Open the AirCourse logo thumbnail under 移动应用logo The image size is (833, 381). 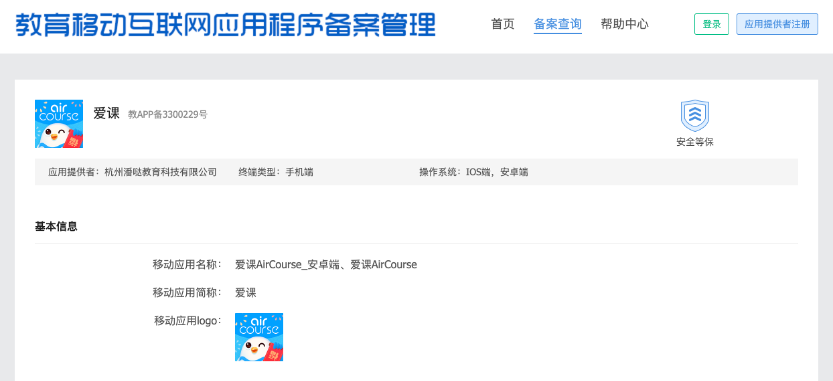click(259, 337)
